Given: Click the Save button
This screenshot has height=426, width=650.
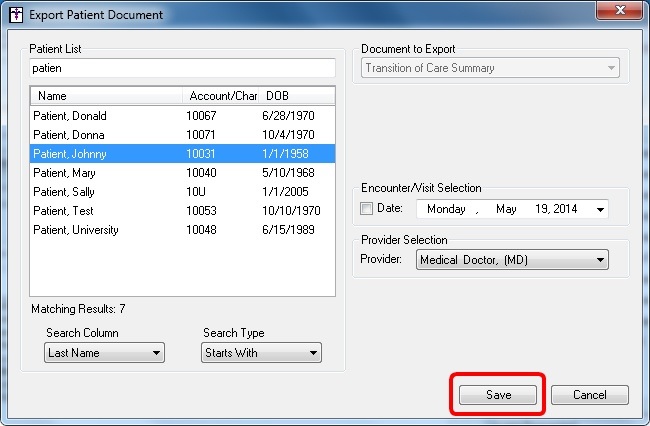Looking at the screenshot, I should [498, 395].
